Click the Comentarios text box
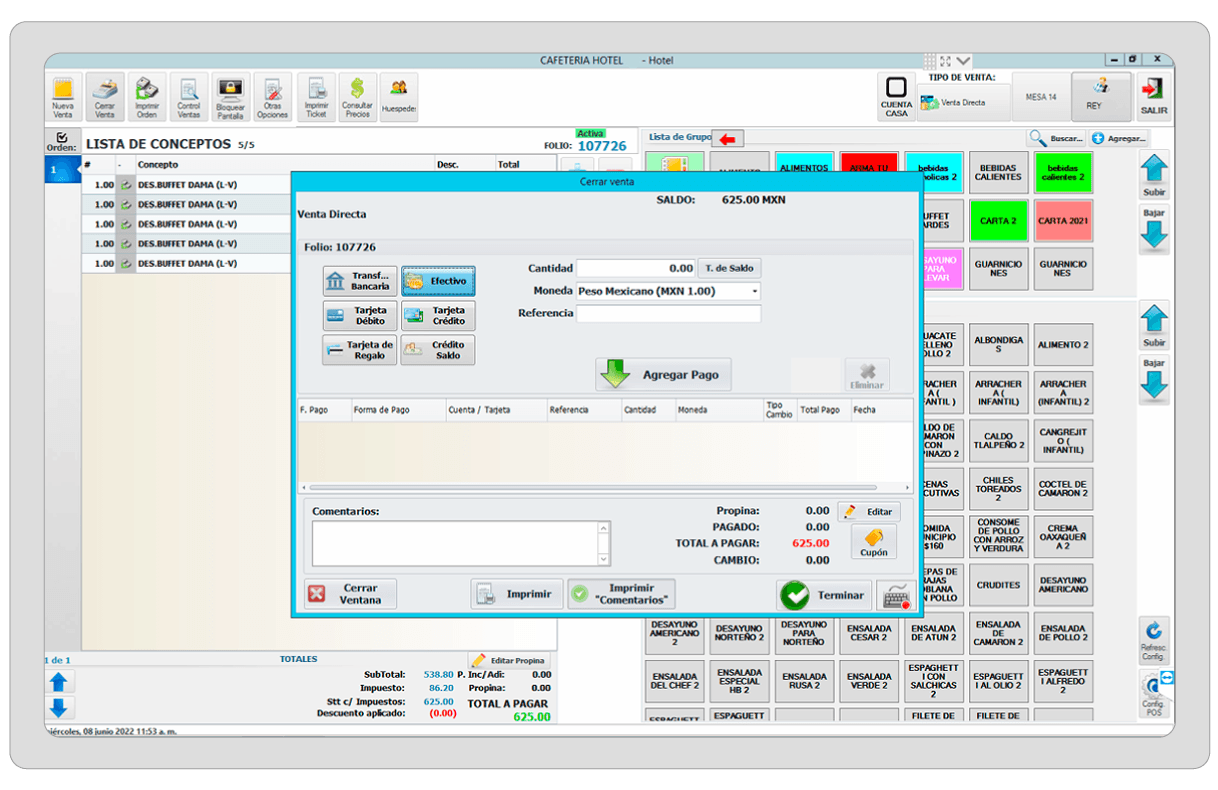The image size is (1218, 790). point(461,543)
